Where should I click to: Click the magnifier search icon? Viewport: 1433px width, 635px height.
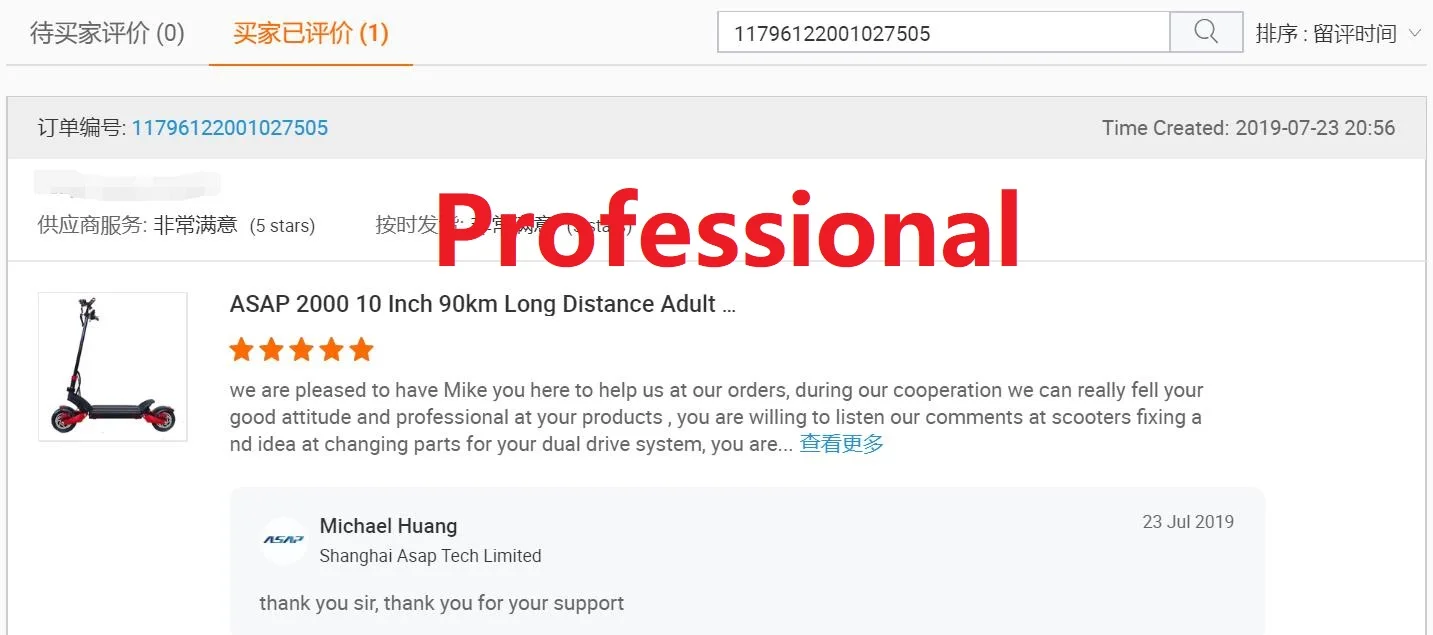pyautogui.click(x=1206, y=32)
